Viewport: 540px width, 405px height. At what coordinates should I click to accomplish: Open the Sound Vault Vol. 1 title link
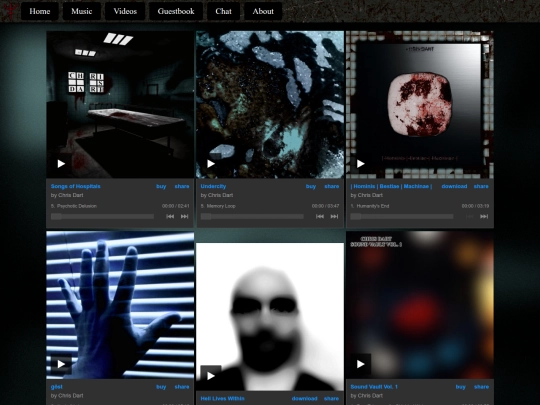tap(374, 387)
